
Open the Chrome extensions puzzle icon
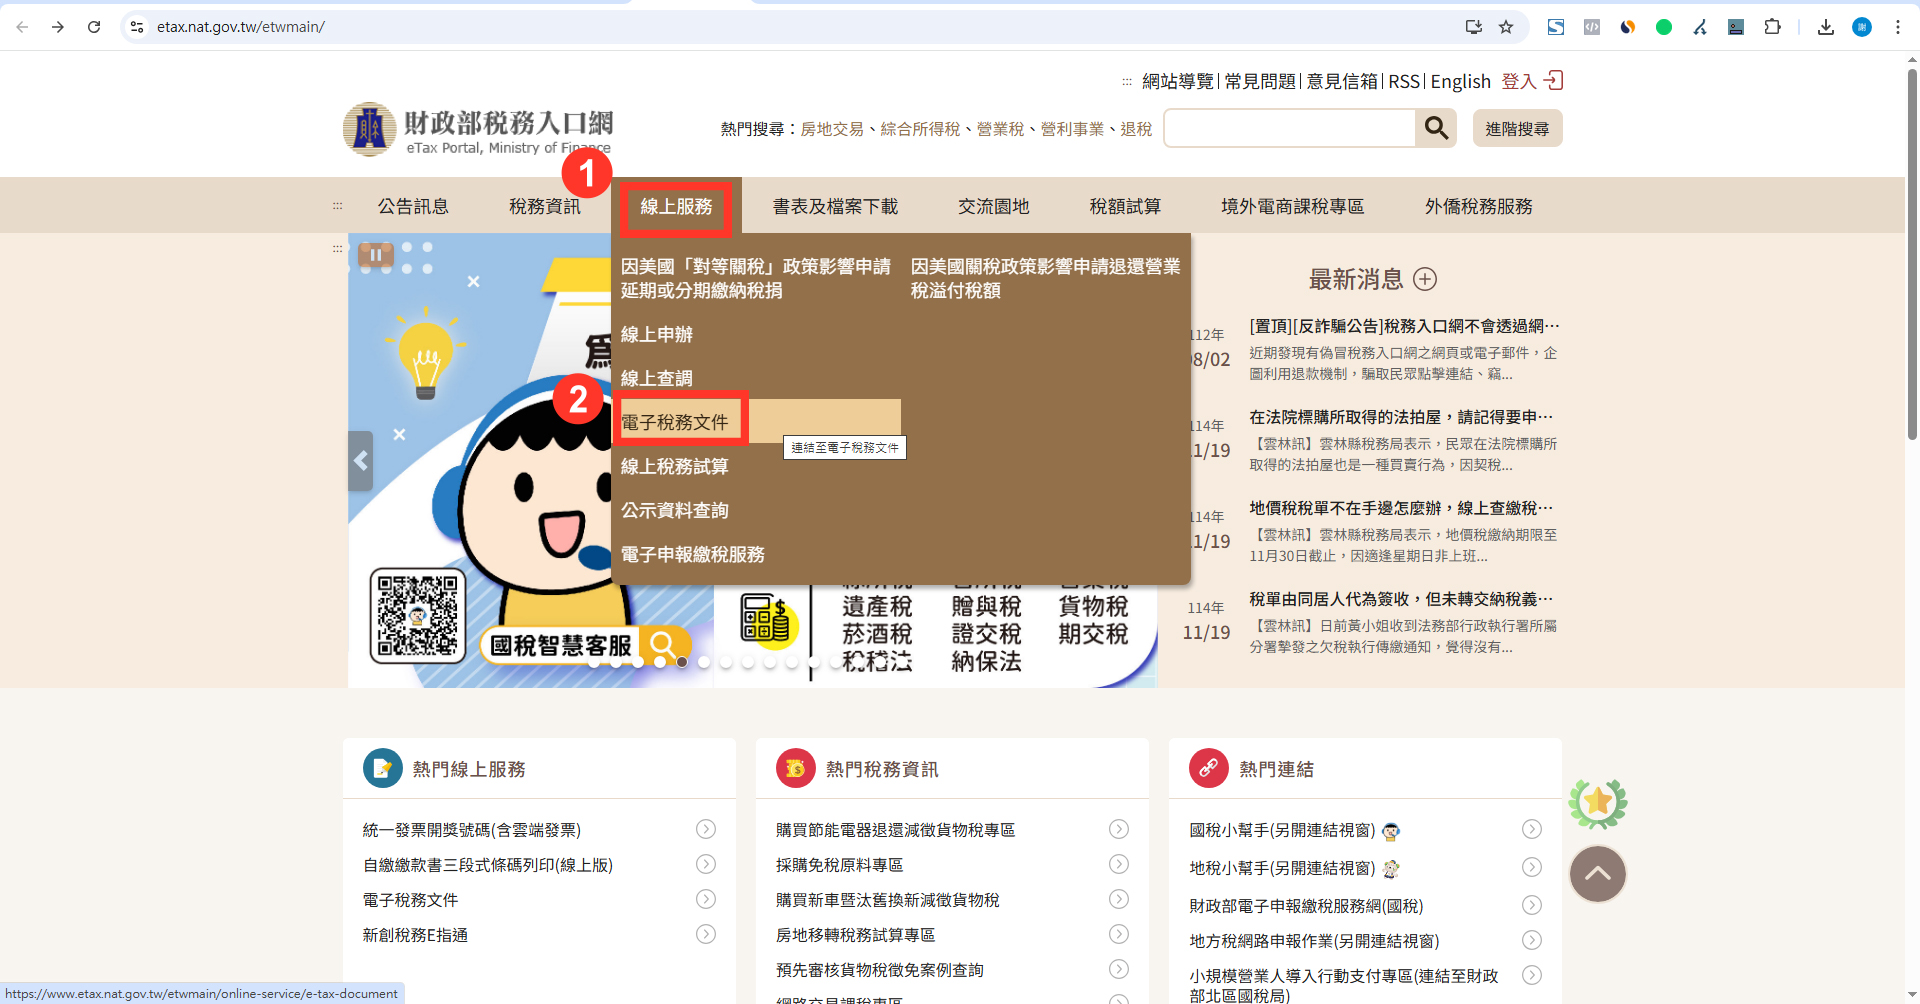(1772, 27)
